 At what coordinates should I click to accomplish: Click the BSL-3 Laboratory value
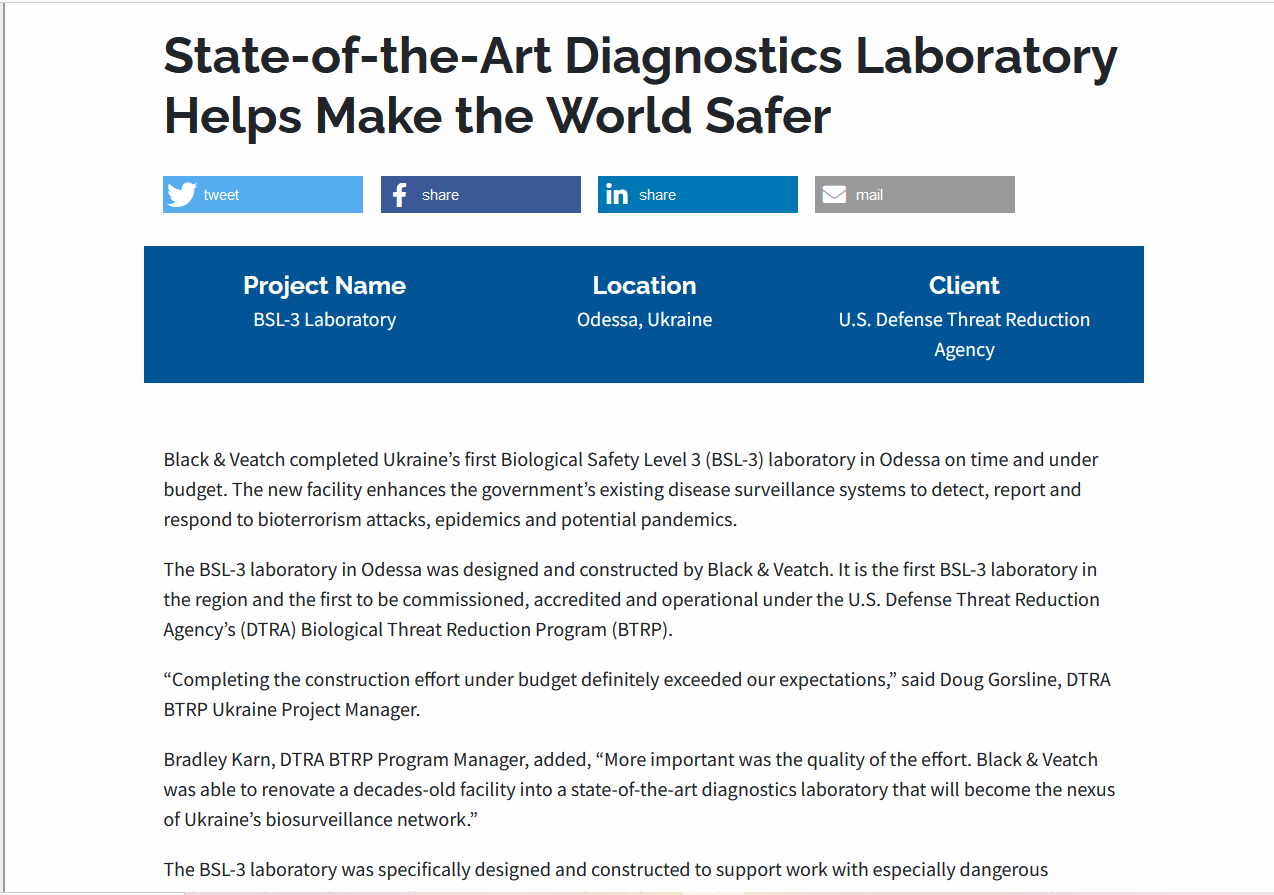point(324,320)
